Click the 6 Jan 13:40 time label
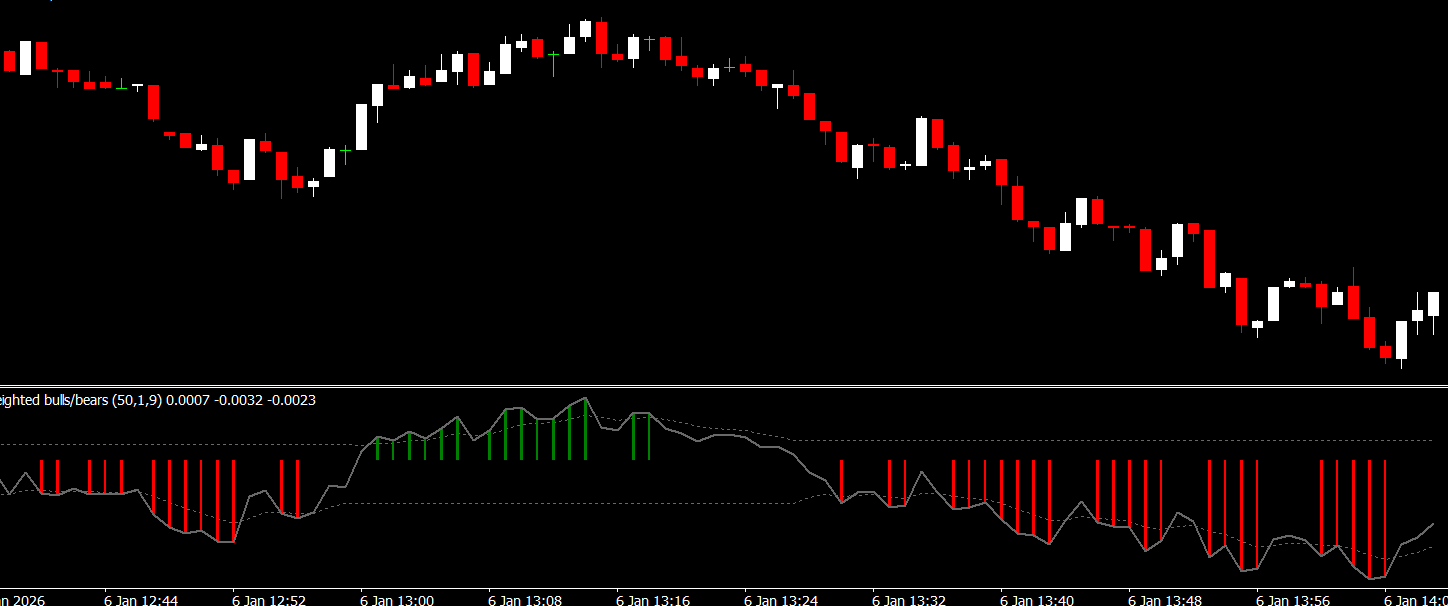Image resolution: width=1448 pixels, height=606 pixels. pos(1037,600)
